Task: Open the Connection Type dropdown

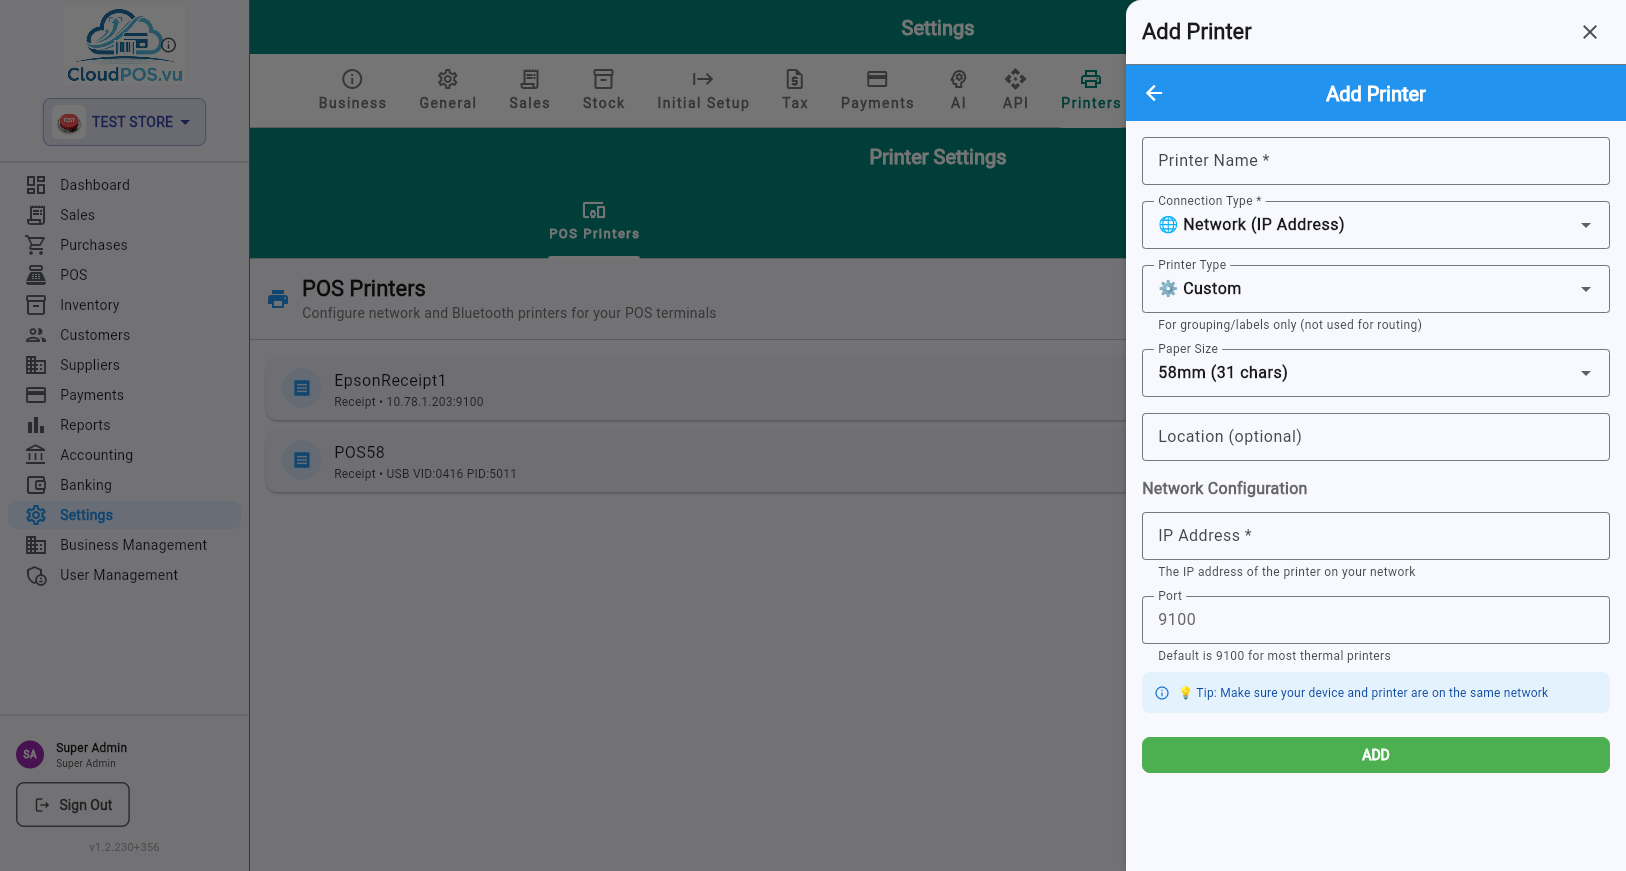Action: 1376,225
